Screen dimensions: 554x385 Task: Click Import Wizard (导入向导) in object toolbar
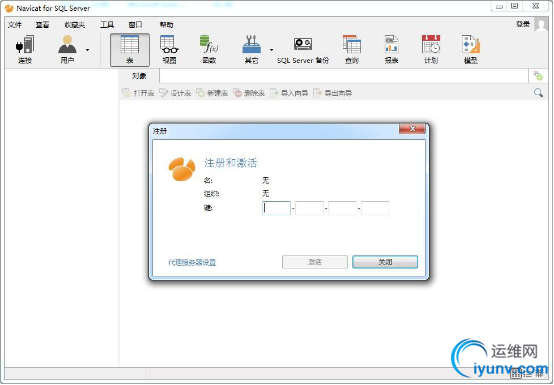coord(289,93)
